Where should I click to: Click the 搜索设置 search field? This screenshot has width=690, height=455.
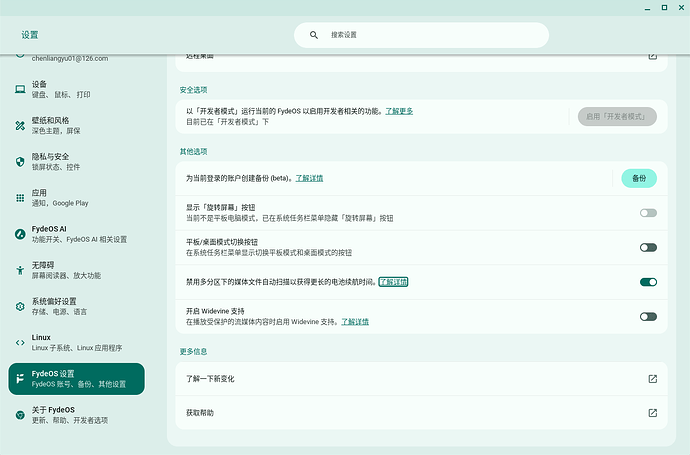[421, 35]
